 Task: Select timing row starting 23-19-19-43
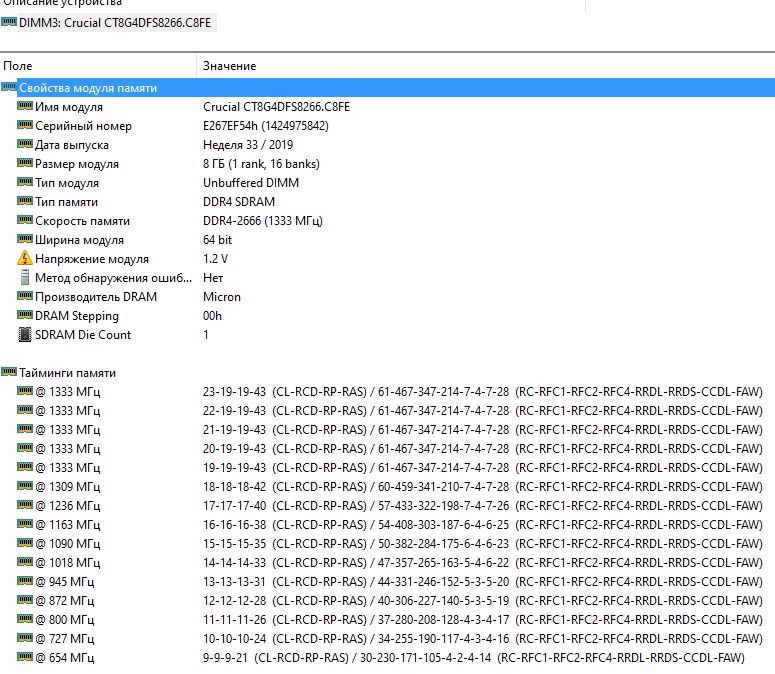[482, 392]
